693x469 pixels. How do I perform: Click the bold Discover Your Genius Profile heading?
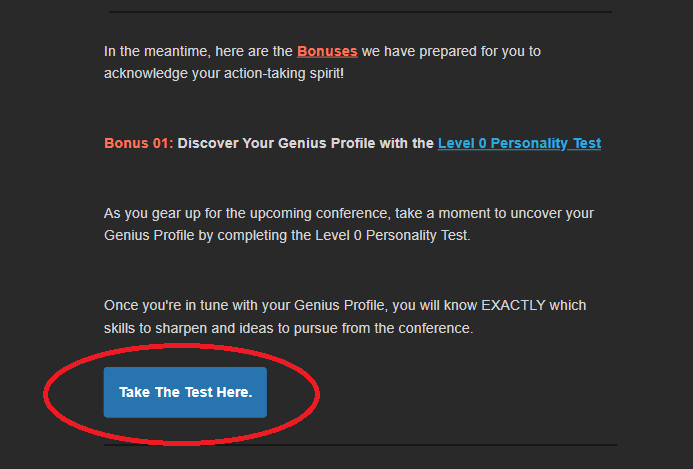tap(306, 143)
